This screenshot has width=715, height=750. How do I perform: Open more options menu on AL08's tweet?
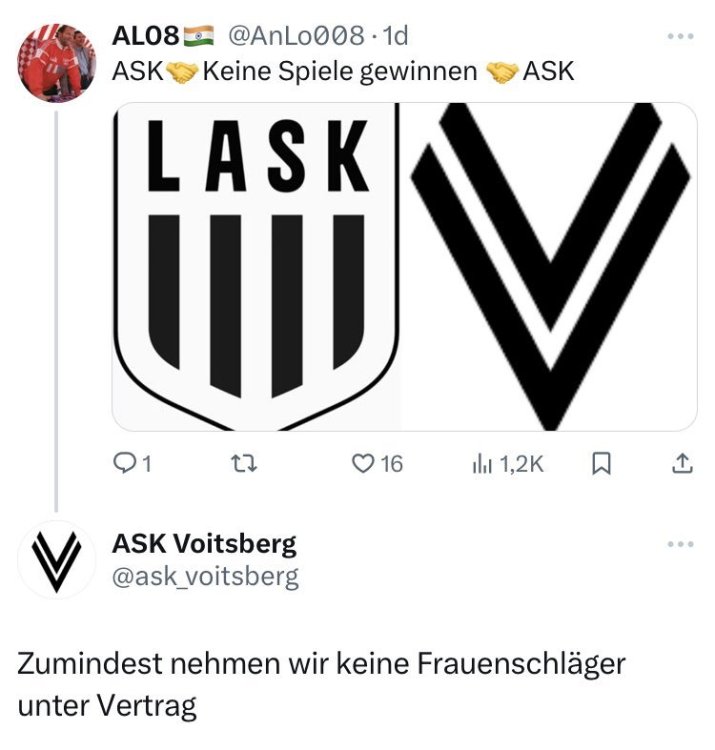click(681, 36)
